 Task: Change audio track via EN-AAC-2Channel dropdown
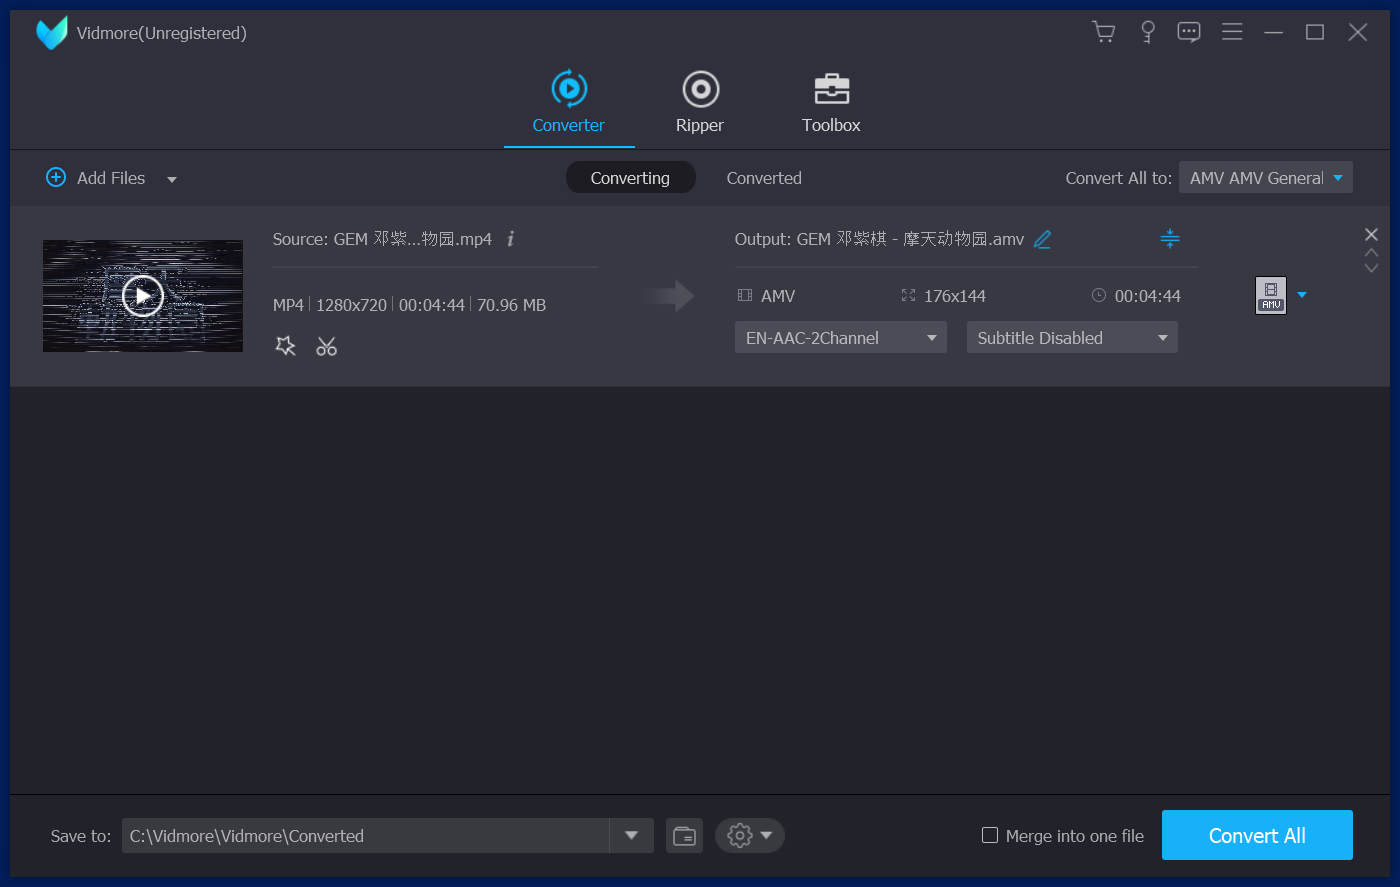pos(840,337)
